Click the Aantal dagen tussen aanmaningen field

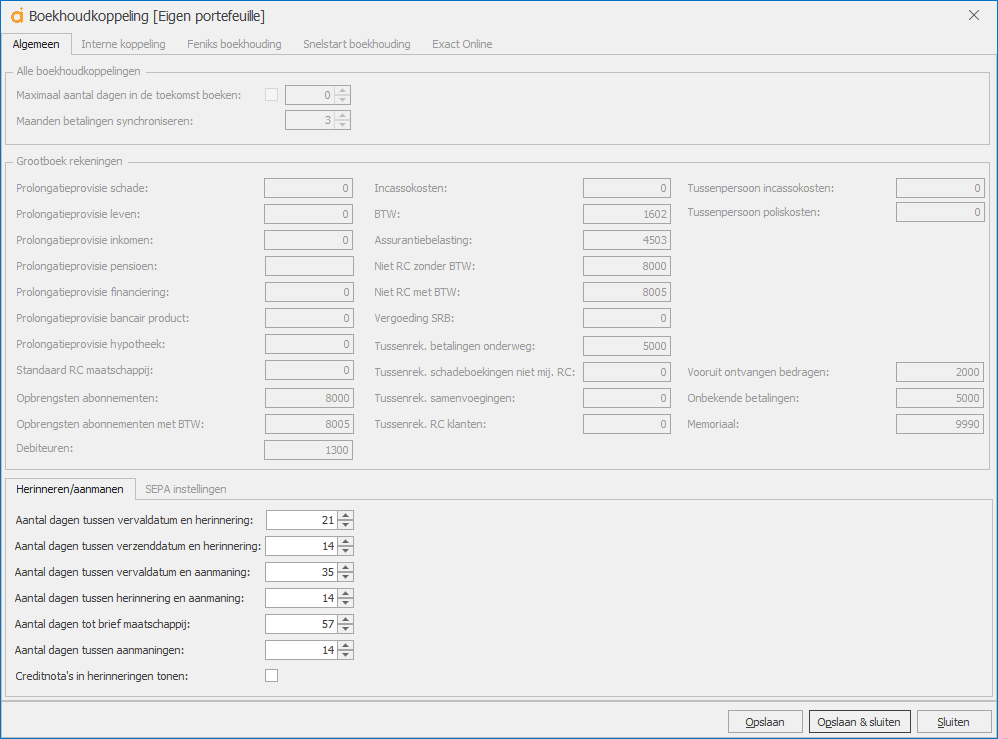click(302, 651)
